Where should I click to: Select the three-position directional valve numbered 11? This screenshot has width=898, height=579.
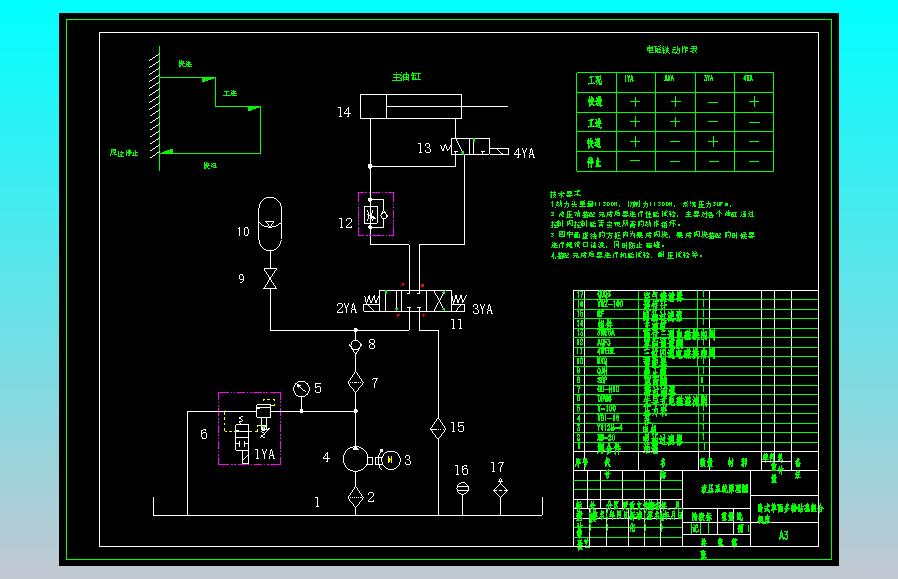[x=415, y=301]
